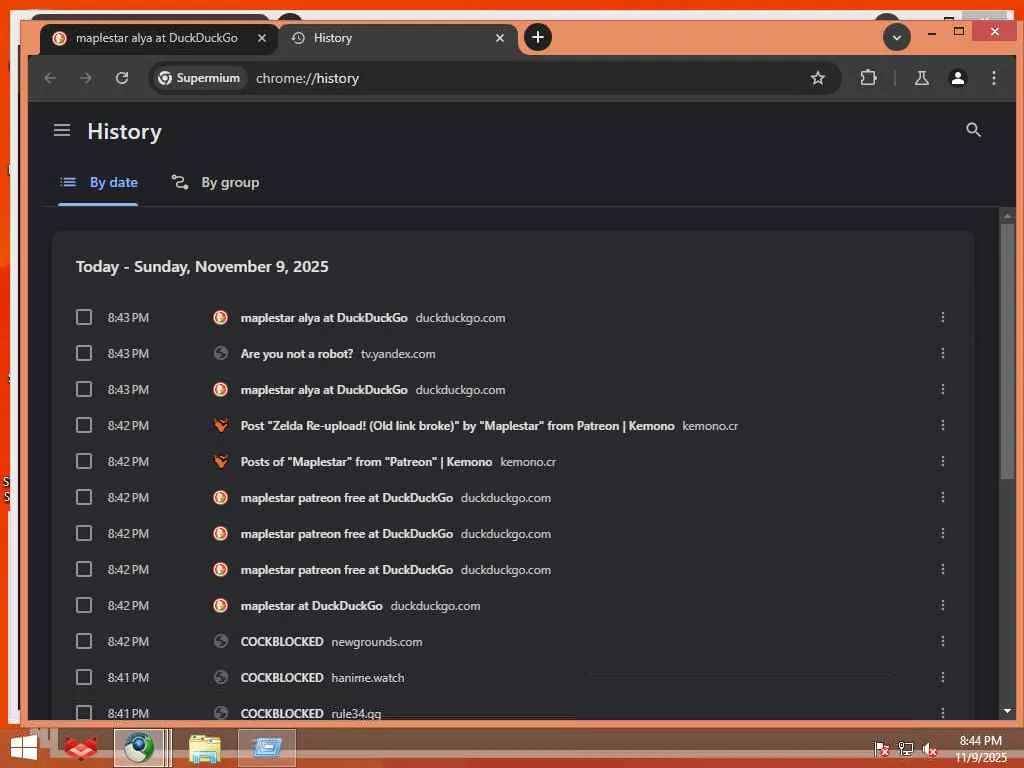Click DuckDuckGo favicon beside "maplestar at DuckDuckGo"
This screenshot has width=1024, height=768.
[x=221, y=605]
